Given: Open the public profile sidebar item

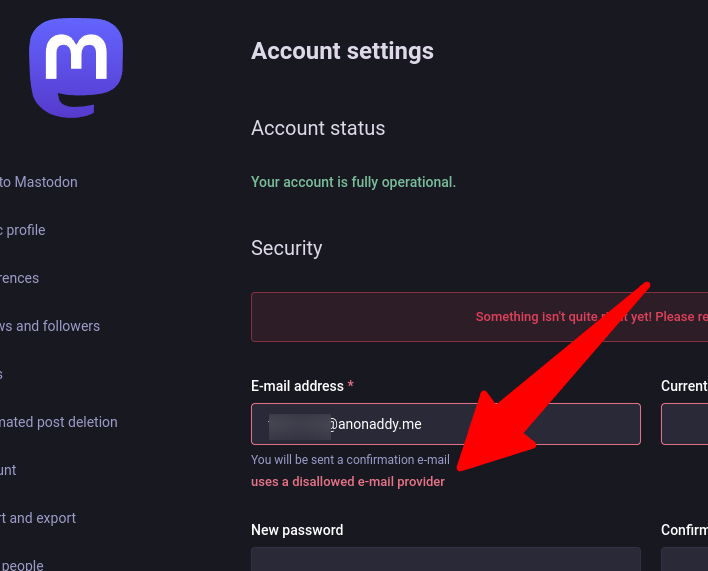Looking at the screenshot, I should point(23,230).
